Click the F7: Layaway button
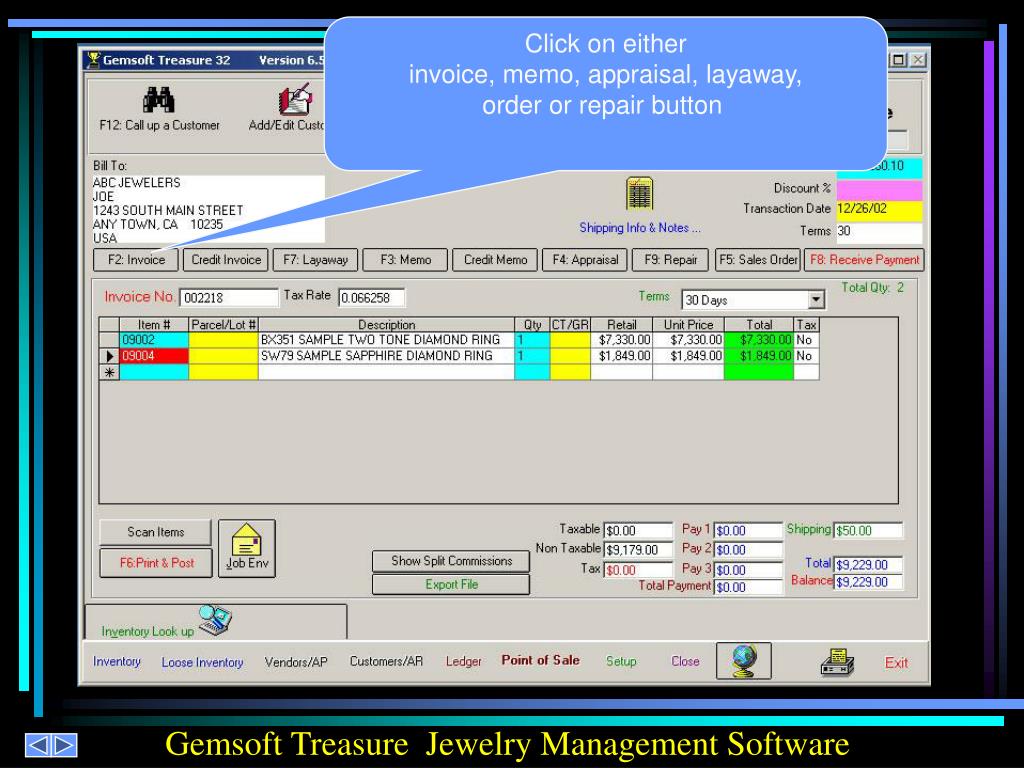The image size is (1024, 768). pyautogui.click(x=315, y=260)
